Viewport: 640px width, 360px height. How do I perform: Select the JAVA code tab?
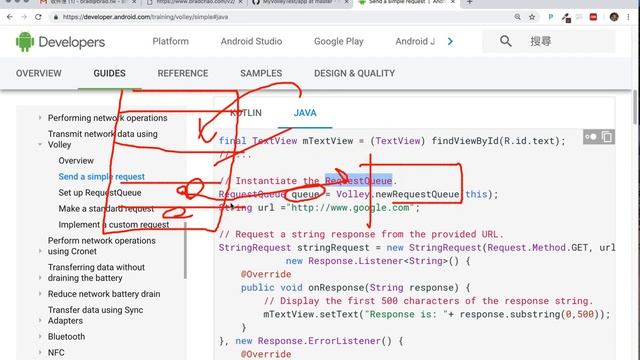coord(305,113)
